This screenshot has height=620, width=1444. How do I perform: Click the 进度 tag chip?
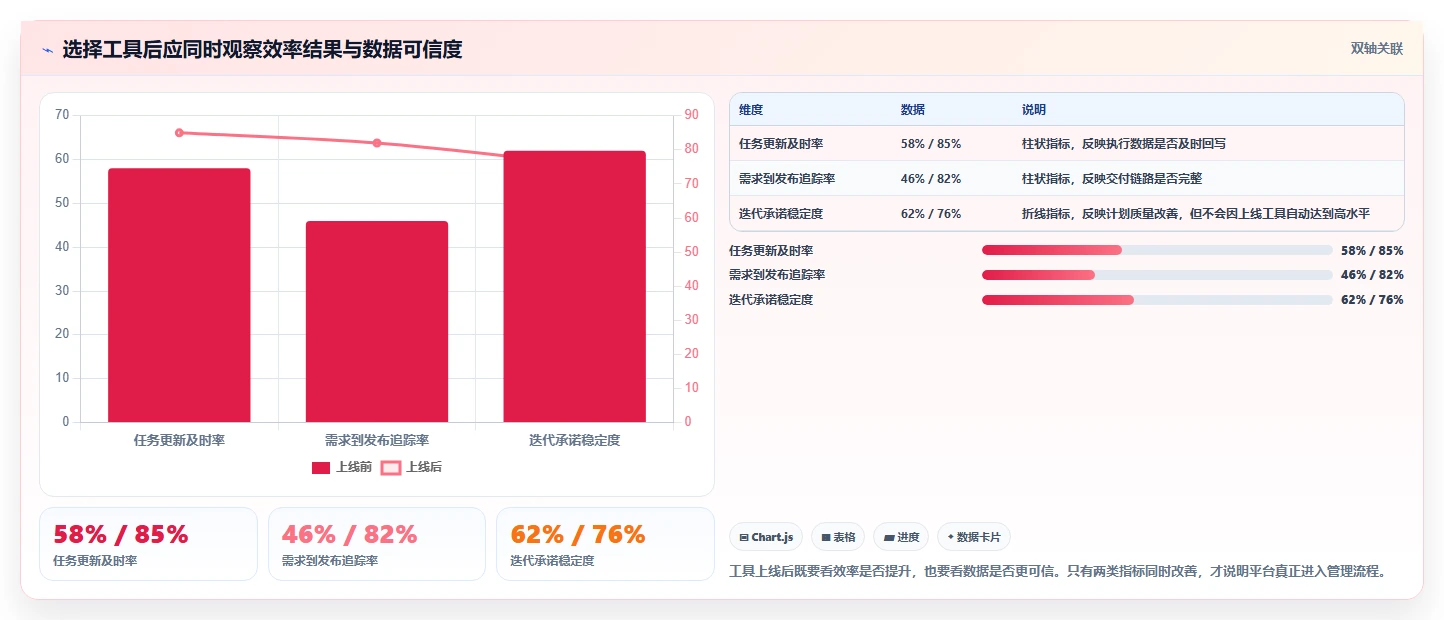[901, 537]
